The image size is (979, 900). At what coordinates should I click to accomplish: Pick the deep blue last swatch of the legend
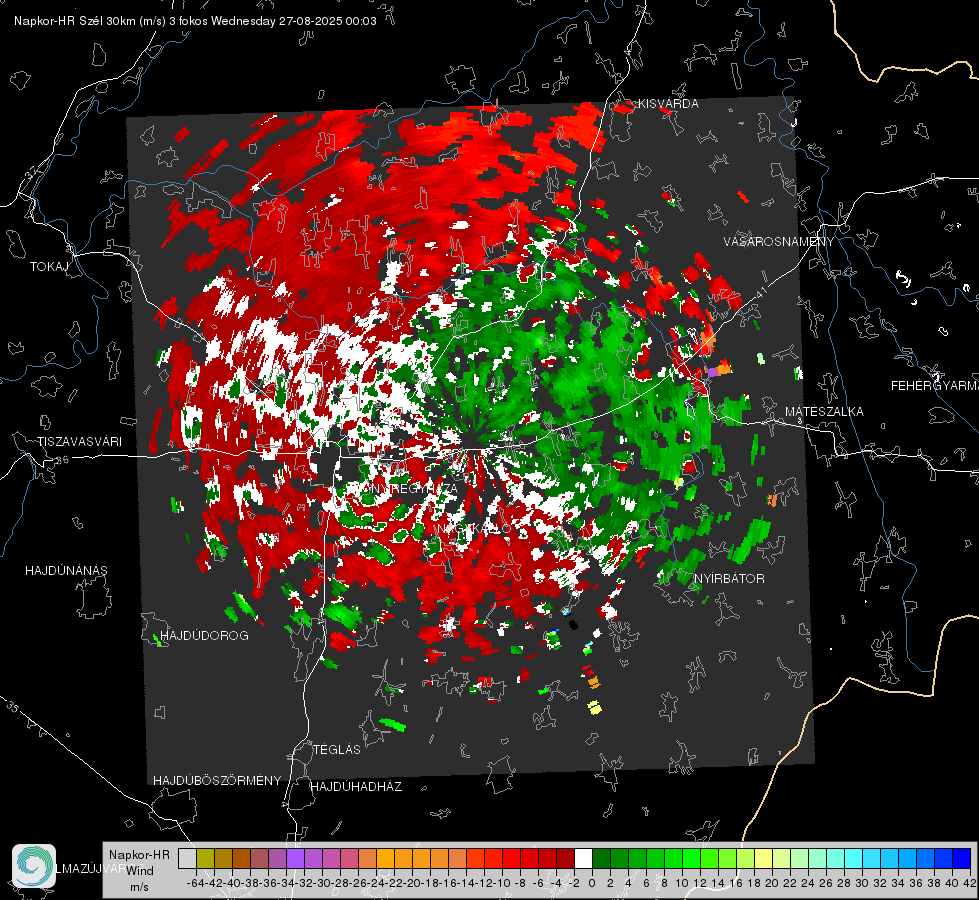pos(962,858)
